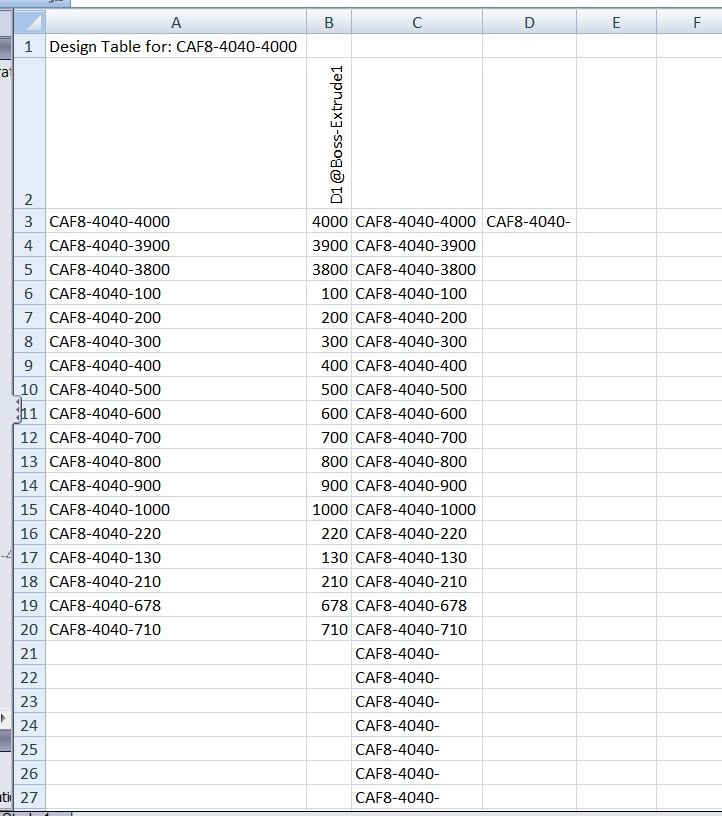Click cell 'Design Table for: CAF8-4040-4000'
This screenshot has height=816, width=722.
tap(176, 46)
